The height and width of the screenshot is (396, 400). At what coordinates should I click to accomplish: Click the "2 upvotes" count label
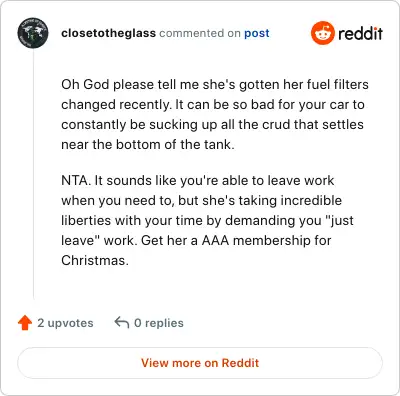point(65,323)
